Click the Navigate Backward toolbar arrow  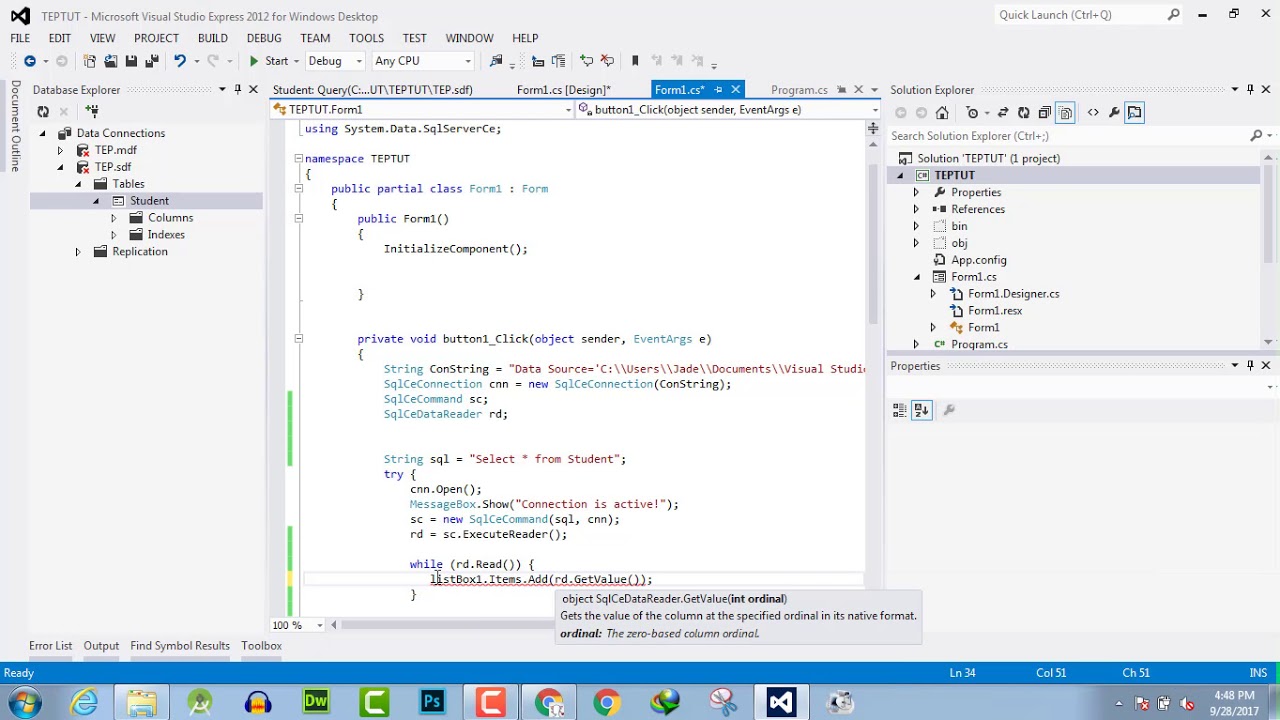(29, 61)
